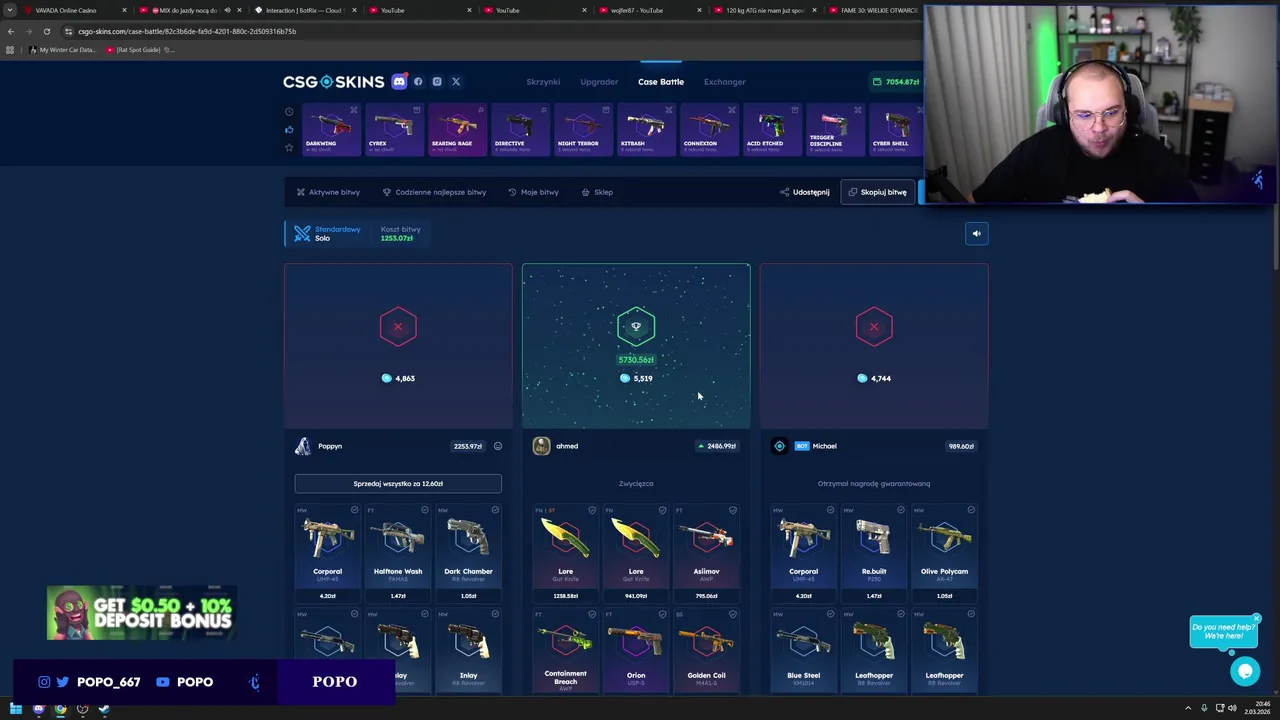Click the wallet balance 7054.87zł
This screenshot has width=1280, height=720.
click(896, 82)
